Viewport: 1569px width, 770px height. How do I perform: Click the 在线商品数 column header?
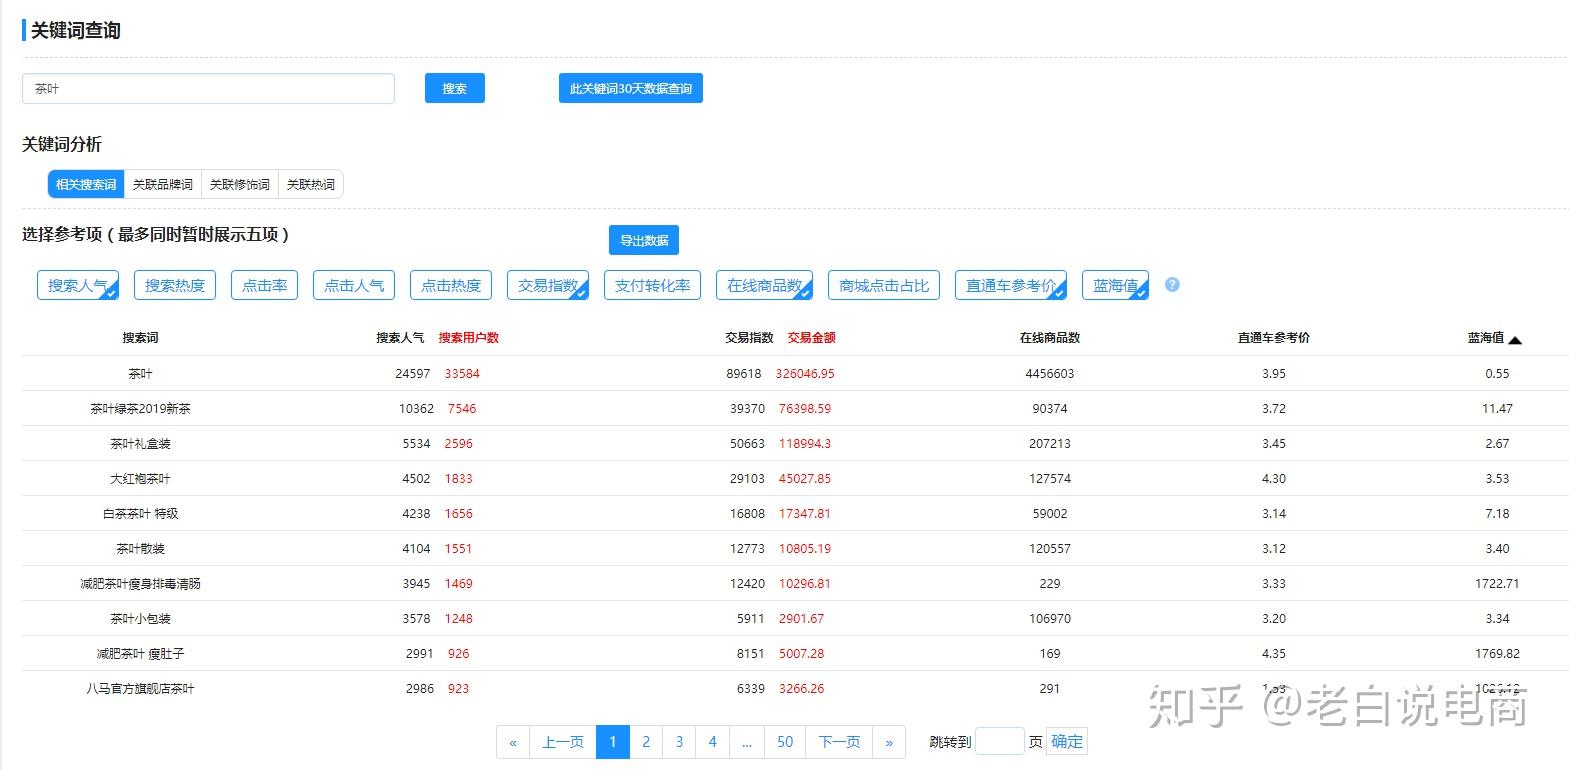coord(1050,338)
